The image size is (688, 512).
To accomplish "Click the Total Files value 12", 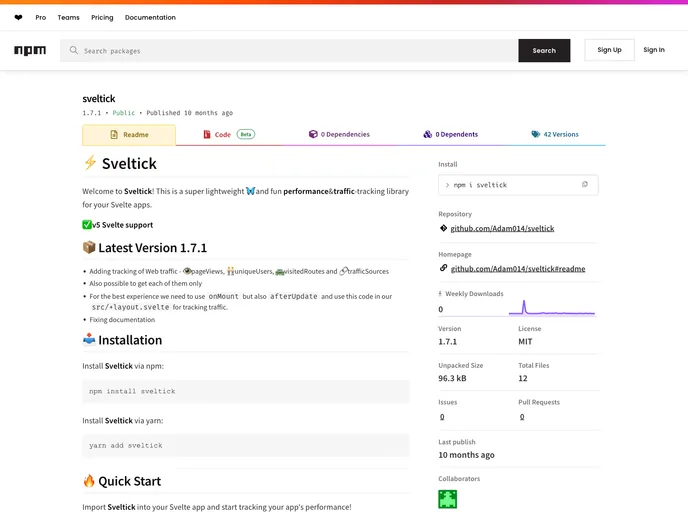I will [523, 378].
